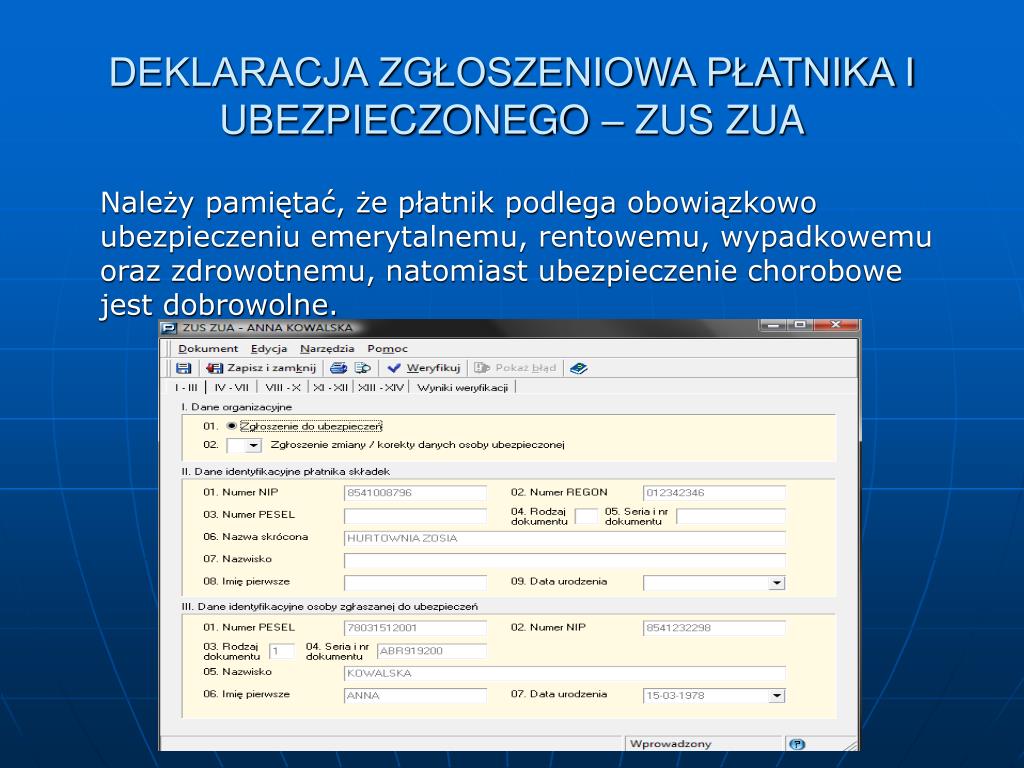Image resolution: width=1024 pixels, height=768 pixels.
Task: Click document number field ABR919200
Action: [x=432, y=651]
